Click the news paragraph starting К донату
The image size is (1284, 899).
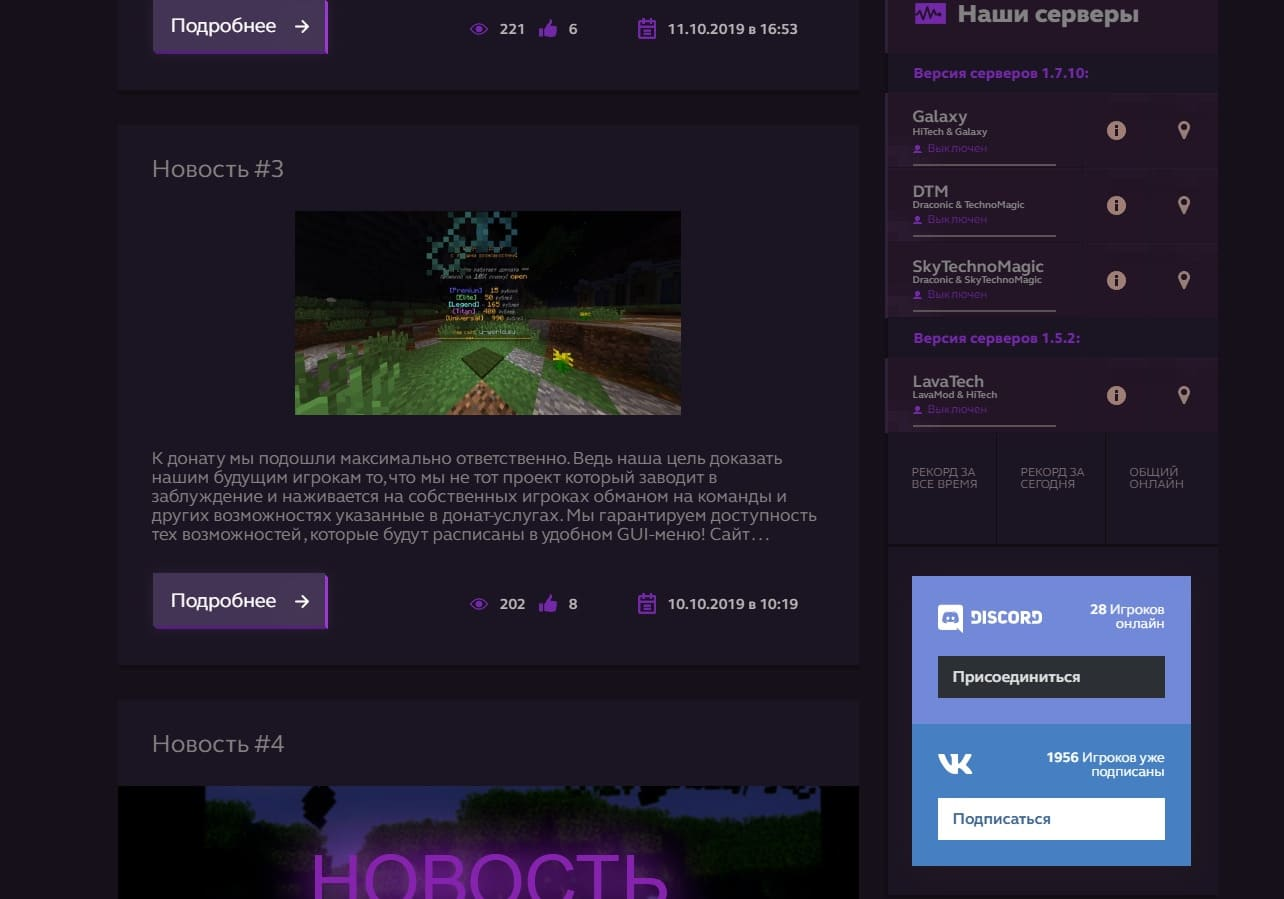(x=484, y=497)
